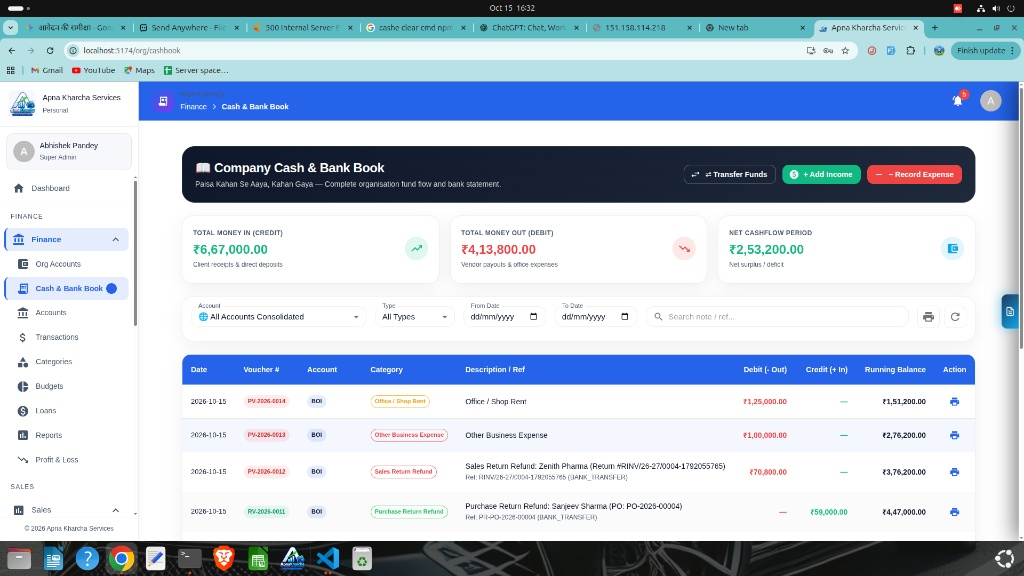Click the Finance breadcrumb link
Screen dimensions: 1024x576
[193, 106]
